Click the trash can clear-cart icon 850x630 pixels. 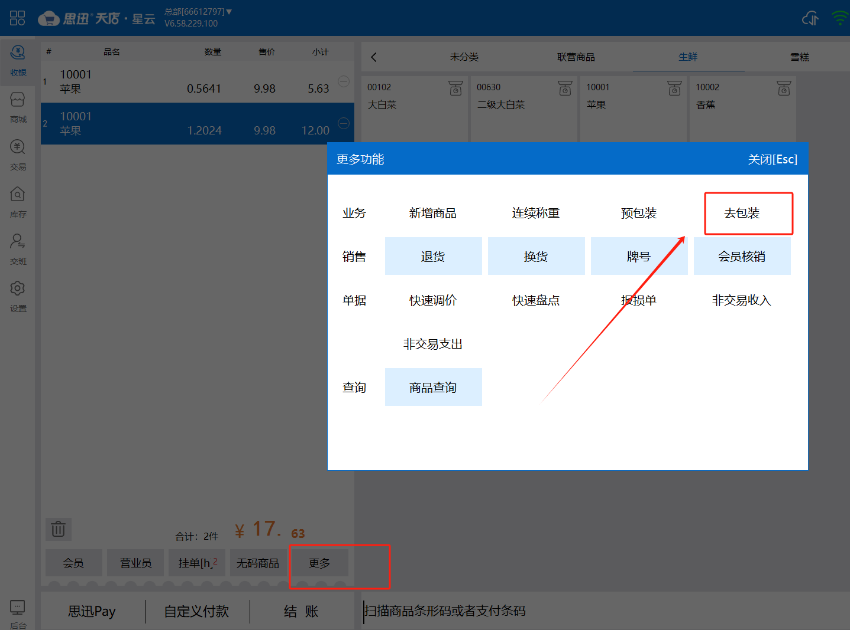[58, 529]
